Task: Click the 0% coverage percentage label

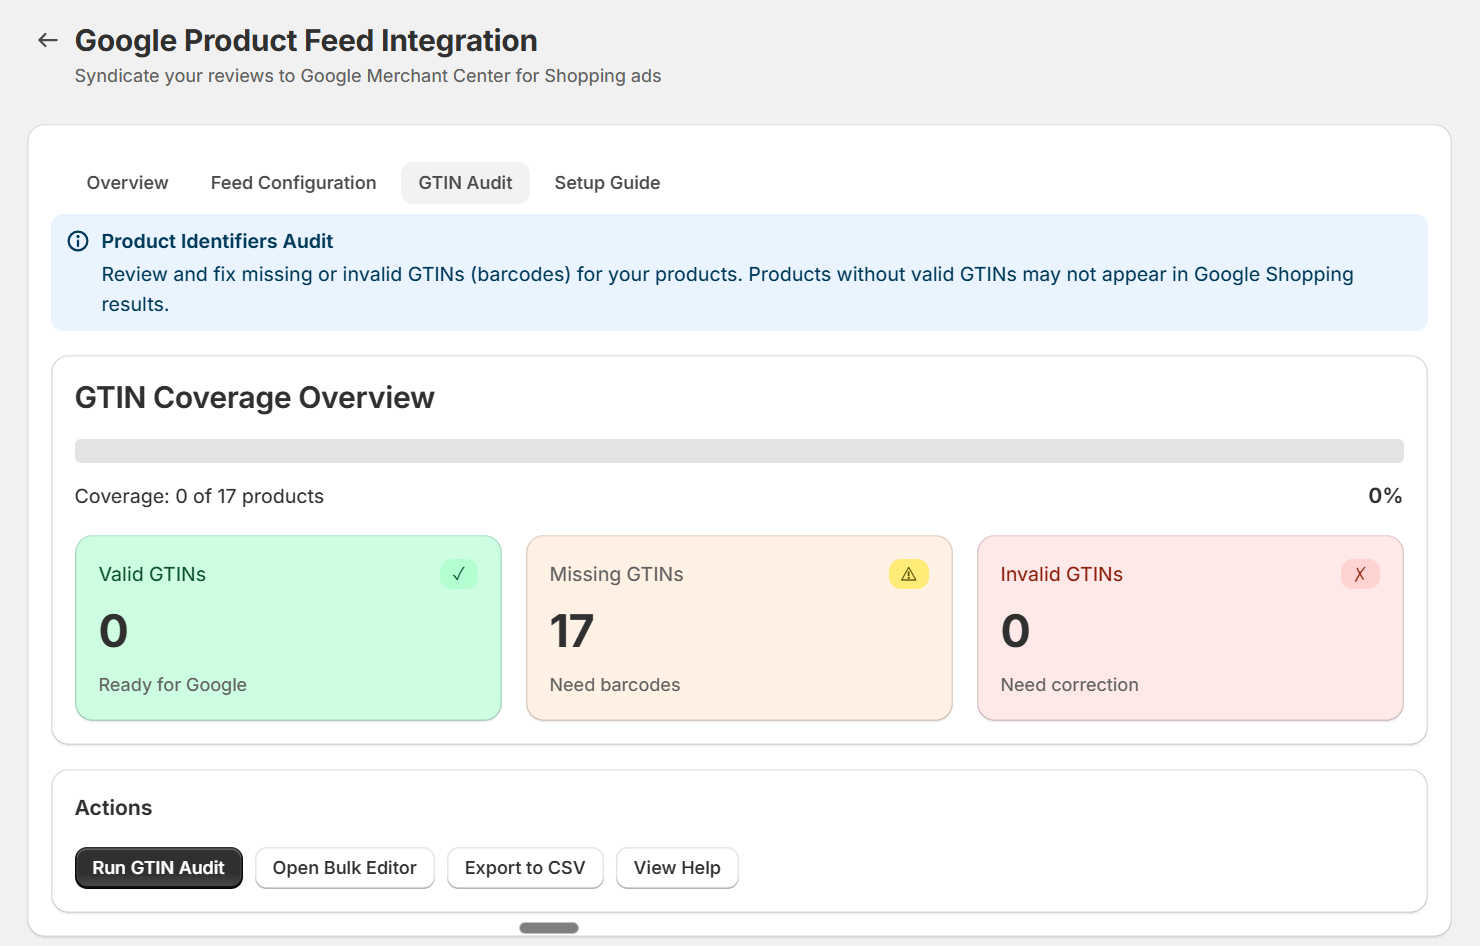Action: coord(1384,495)
